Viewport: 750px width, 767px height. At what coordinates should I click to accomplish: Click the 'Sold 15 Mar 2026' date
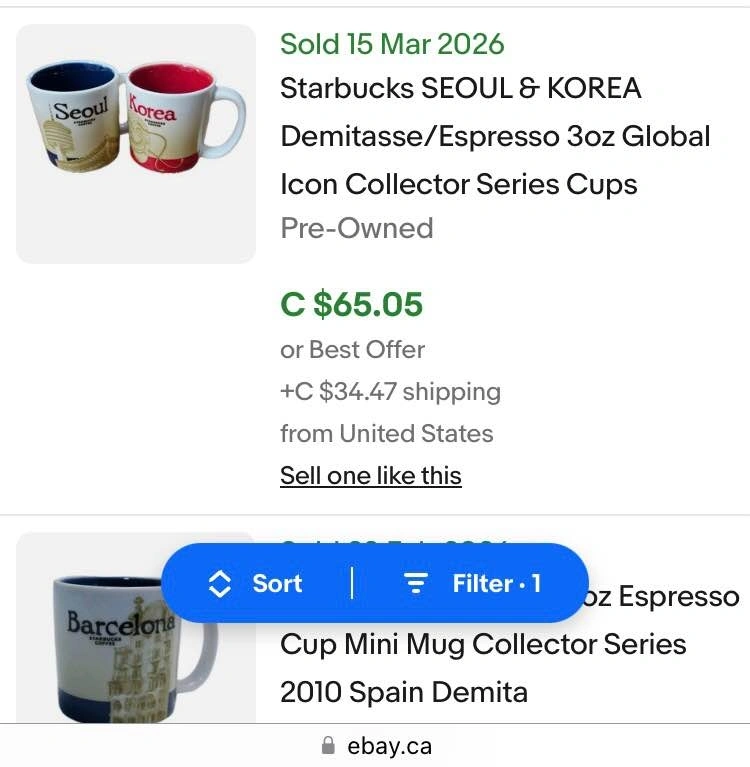click(392, 44)
